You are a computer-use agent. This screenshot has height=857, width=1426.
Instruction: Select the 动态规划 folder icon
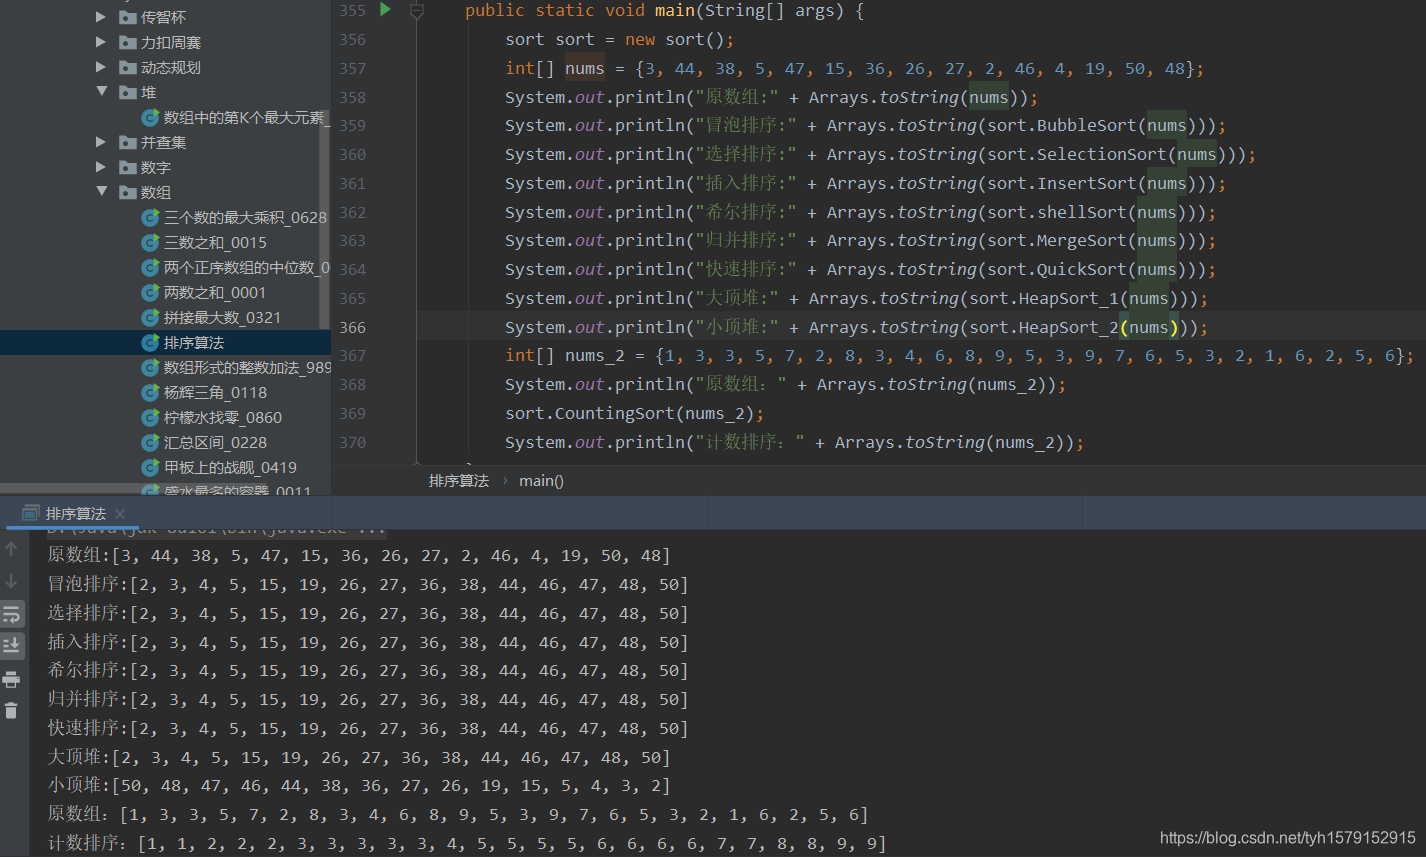[127, 67]
